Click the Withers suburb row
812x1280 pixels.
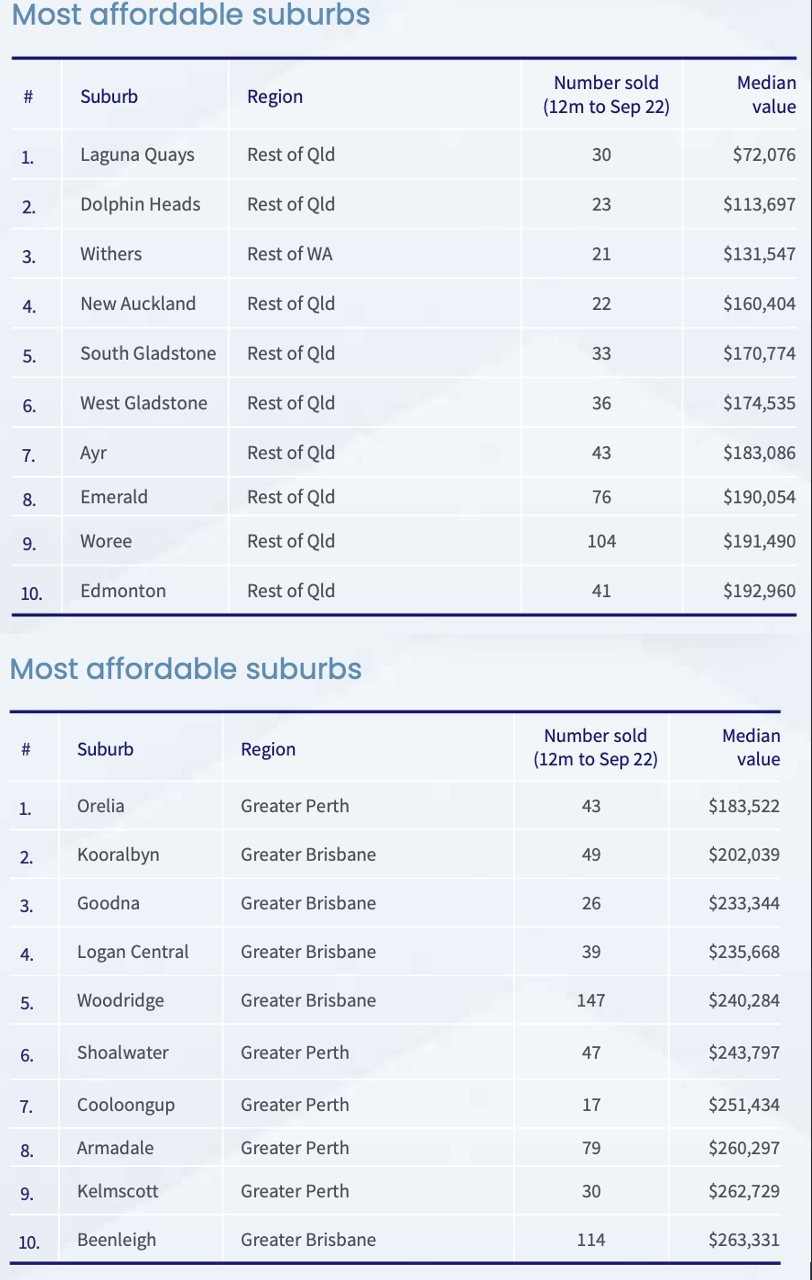pyautogui.click(x=111, y=254)
